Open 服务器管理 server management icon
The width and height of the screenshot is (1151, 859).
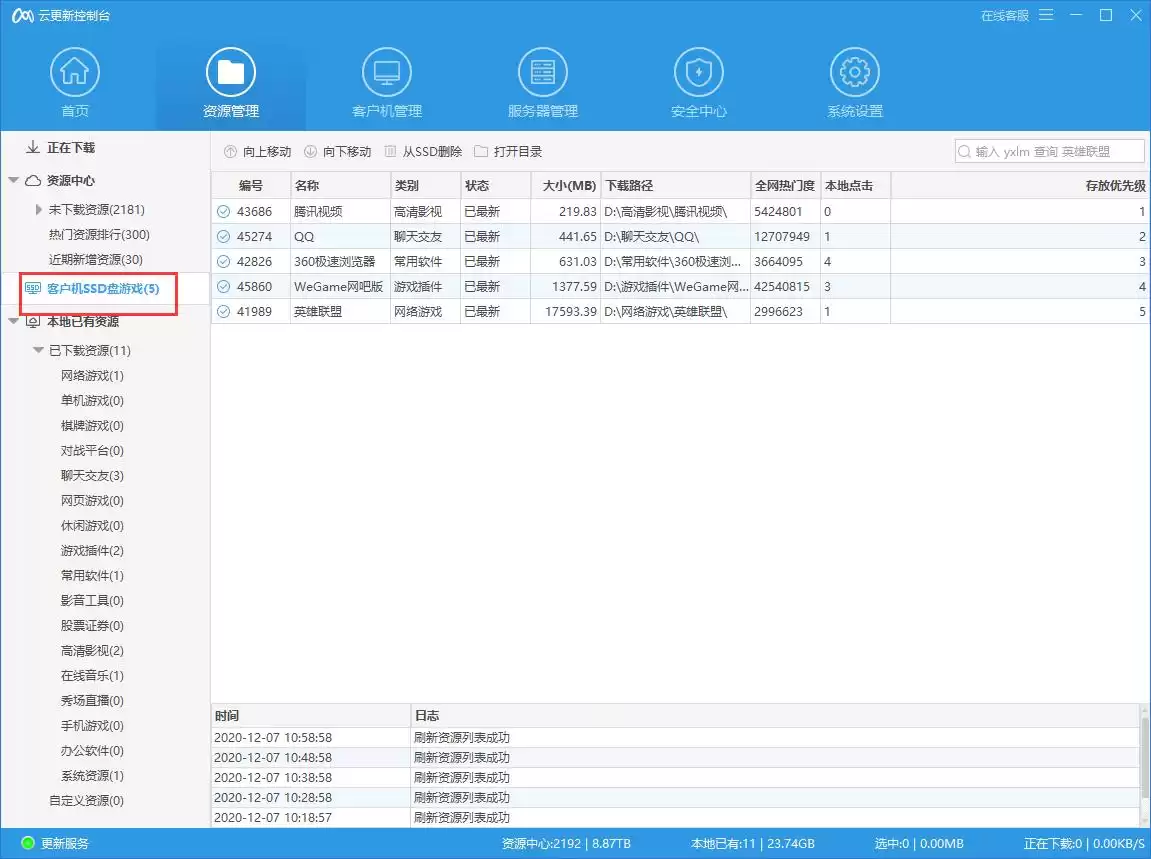coord(543,73)
